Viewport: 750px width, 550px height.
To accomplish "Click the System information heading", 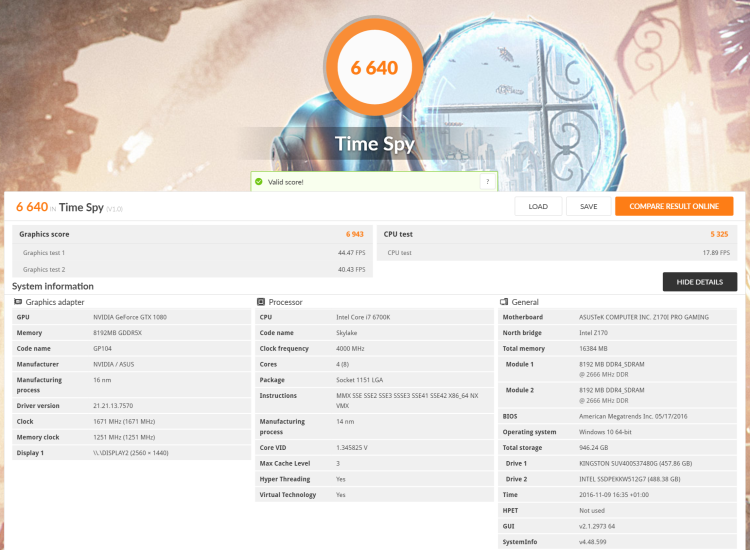I will tap(53, 286).
